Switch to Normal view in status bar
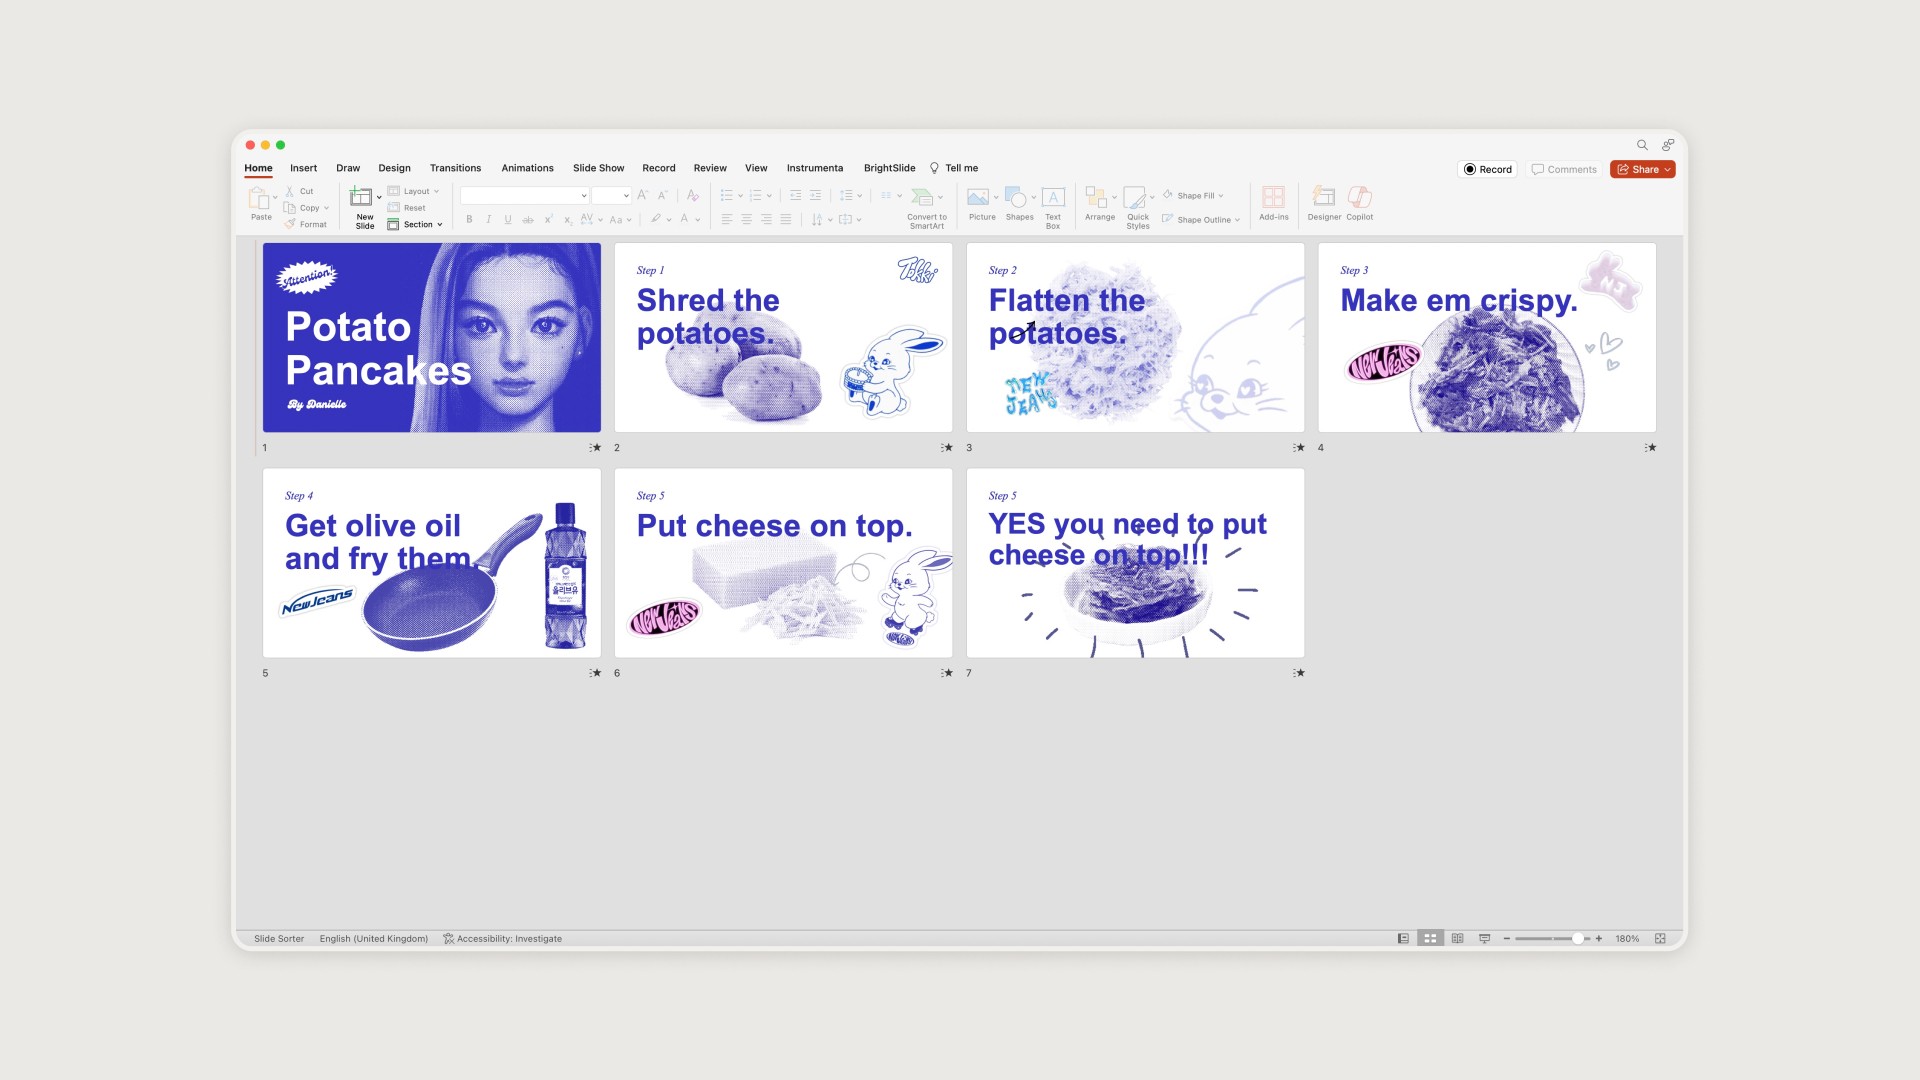The image size is (1920, 1080). click(1403, 939)
